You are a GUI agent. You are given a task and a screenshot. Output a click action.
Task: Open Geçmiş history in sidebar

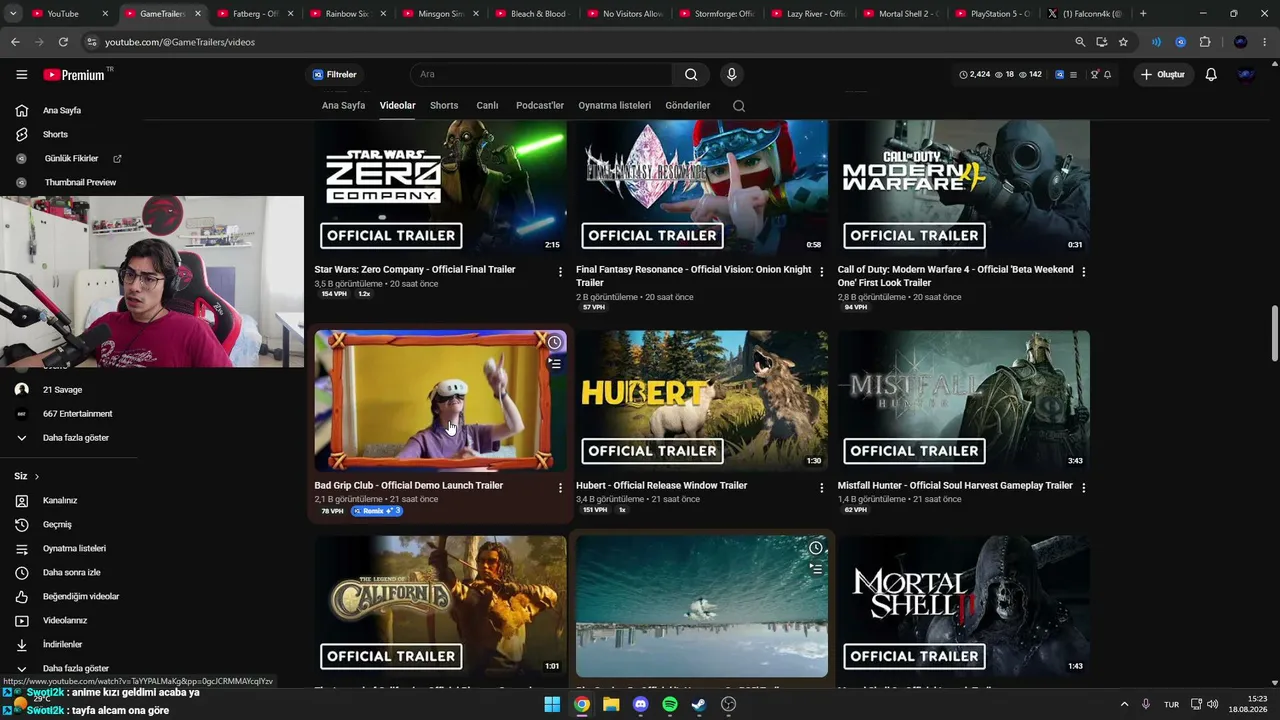(57, 525)
